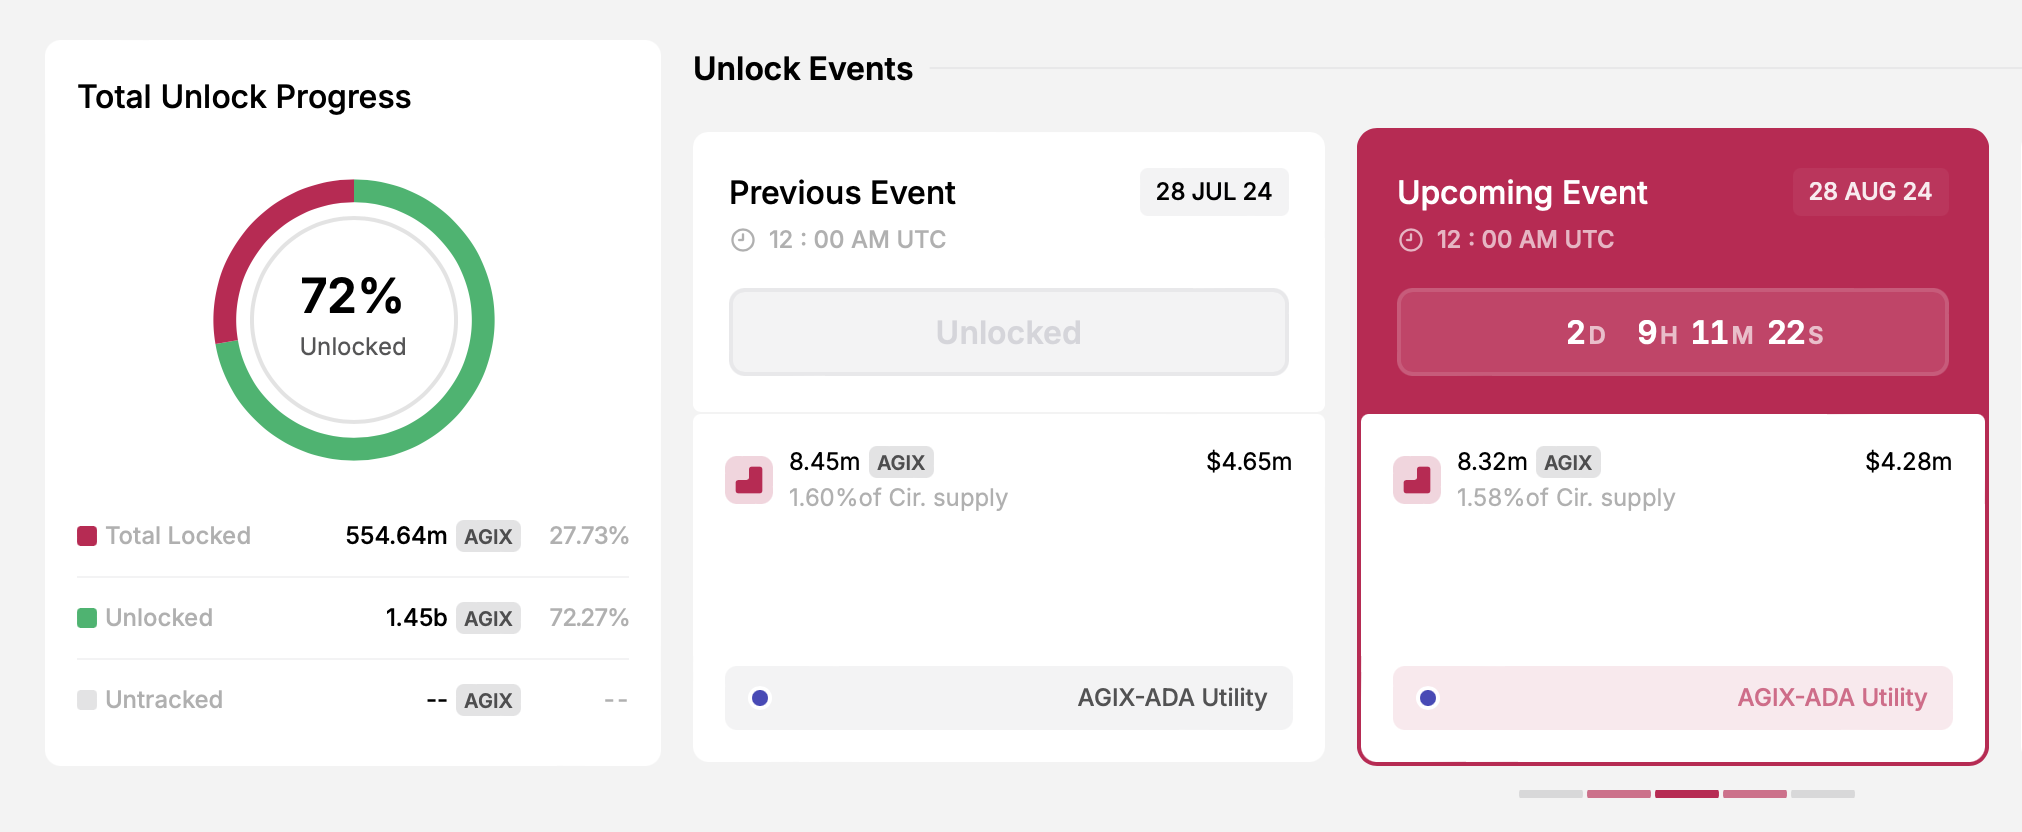
Task: Click the AGIX badge beside Untracked row
Action: [x=487, y=700]
